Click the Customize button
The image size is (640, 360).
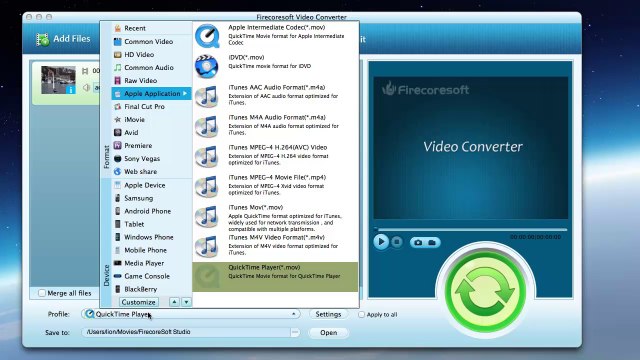(139, 302)
